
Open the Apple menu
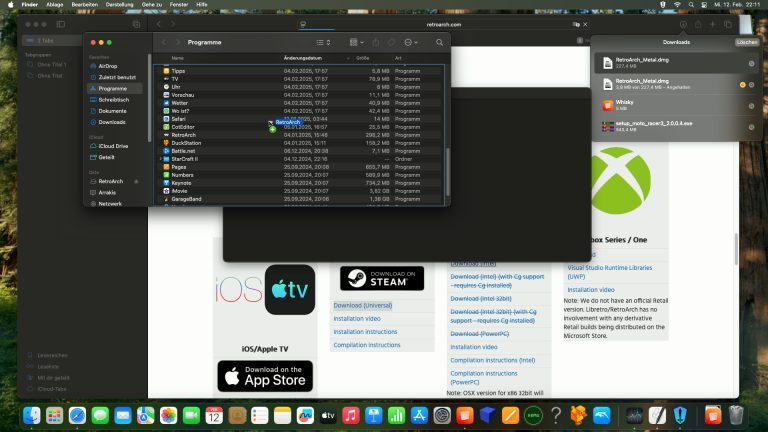click(x=11, y=4)
